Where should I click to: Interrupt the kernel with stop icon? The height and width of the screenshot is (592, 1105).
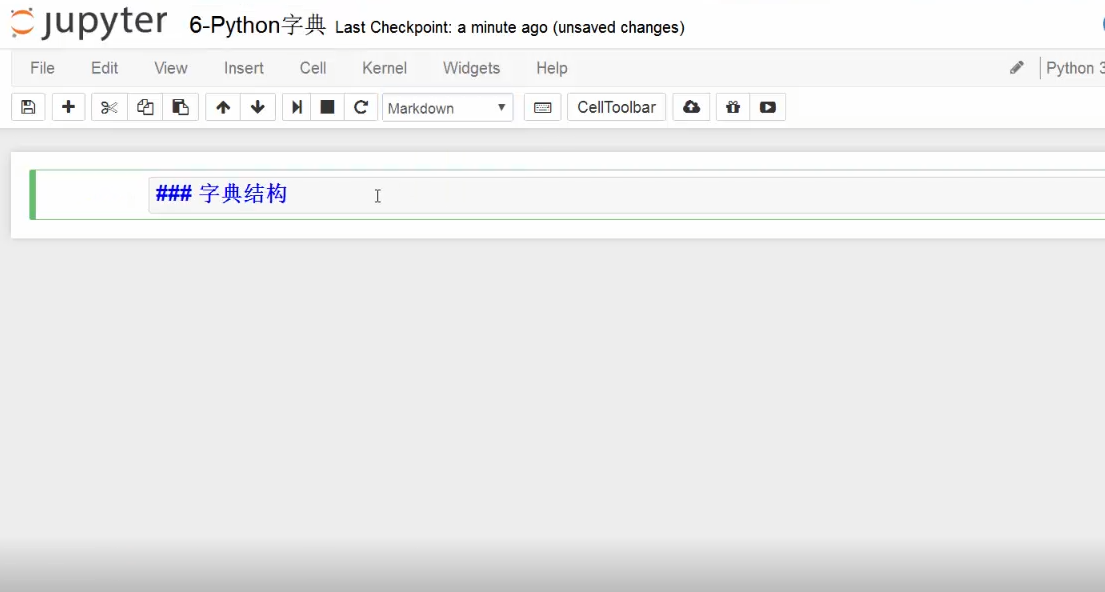(327, 108)
